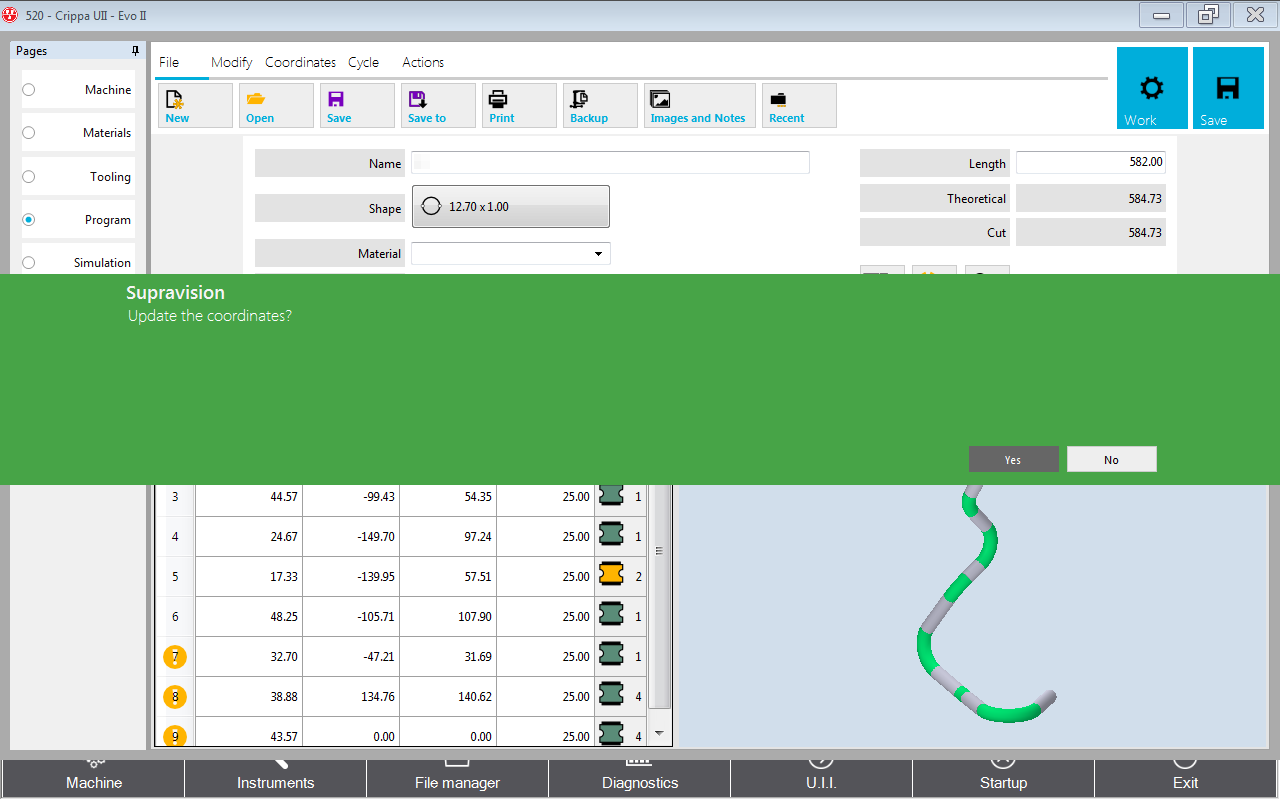Click the Work gear tile
The image size is (1280, 800).
(1152, 89)
